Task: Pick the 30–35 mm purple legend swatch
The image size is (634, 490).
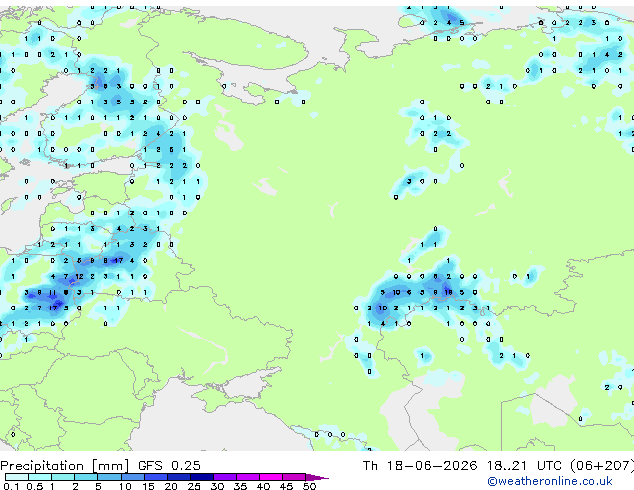Action: click(x=225, y=477)
